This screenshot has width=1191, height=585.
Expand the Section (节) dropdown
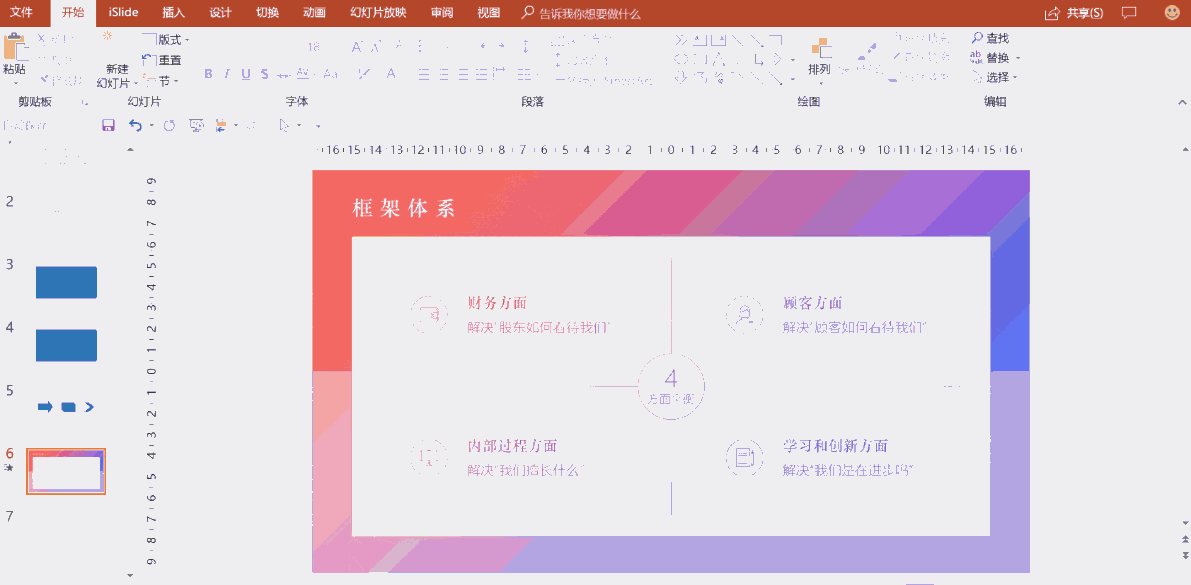163,81
